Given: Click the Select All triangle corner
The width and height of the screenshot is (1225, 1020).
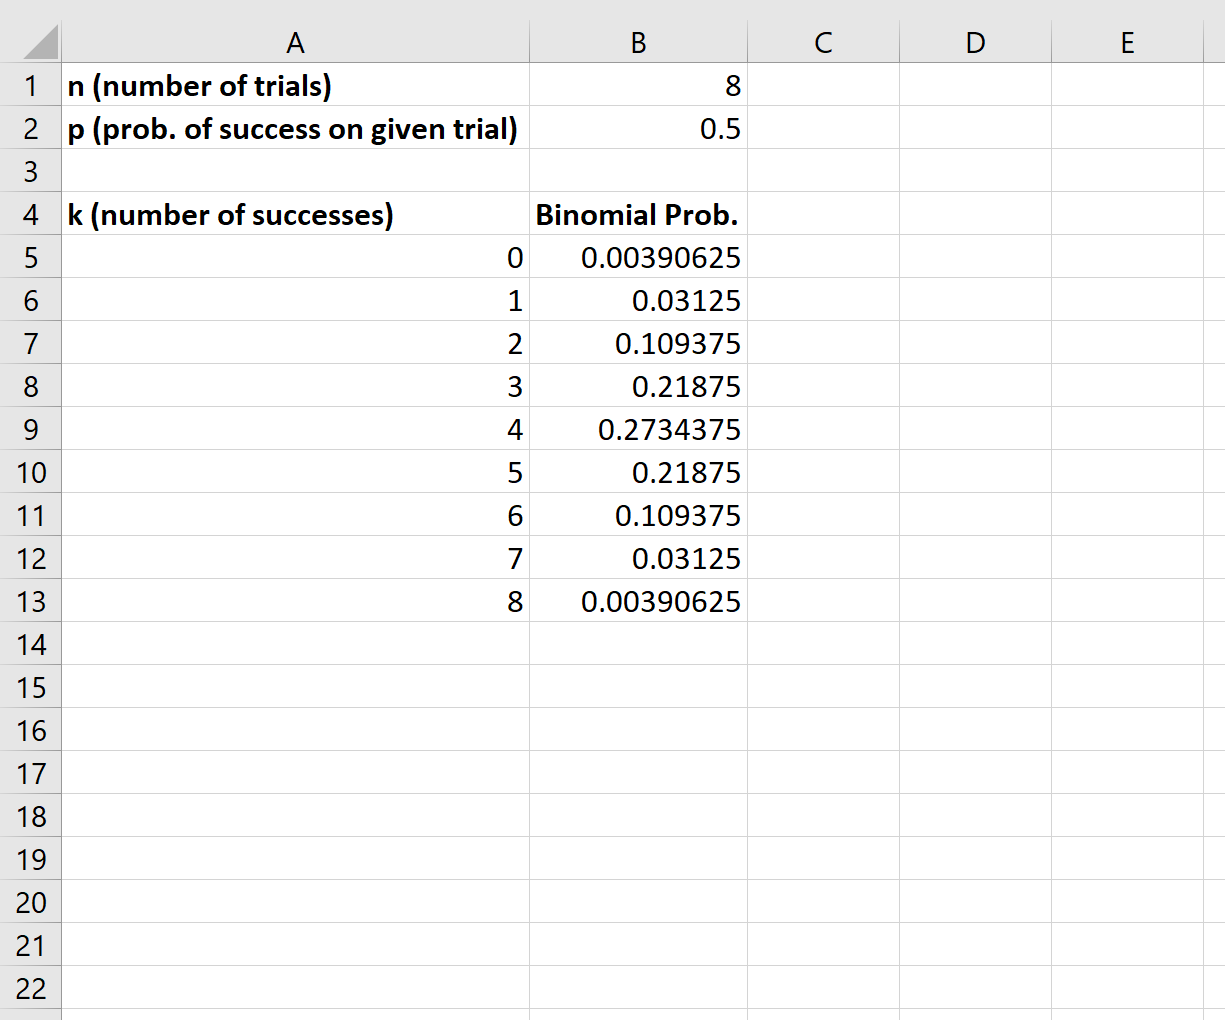Looking at the screenshot, I should (31, 42).
